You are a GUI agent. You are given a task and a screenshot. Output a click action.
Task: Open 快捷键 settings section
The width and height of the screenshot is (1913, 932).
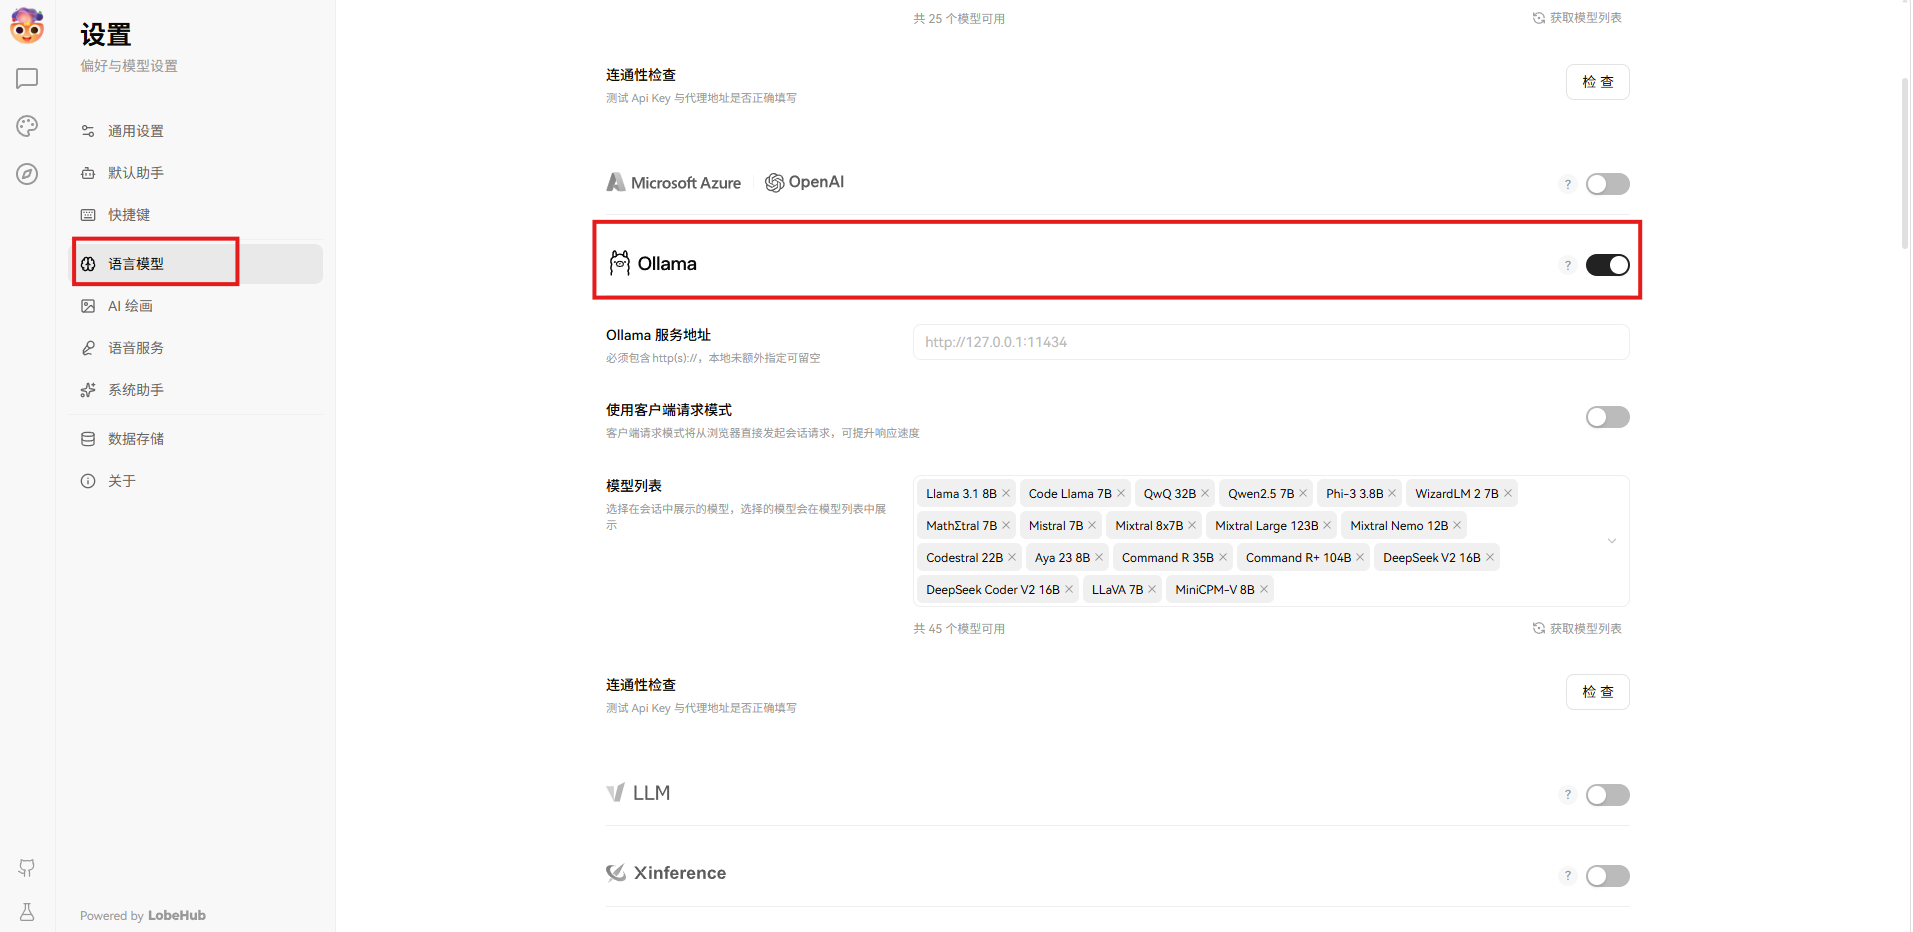[198, 215]
